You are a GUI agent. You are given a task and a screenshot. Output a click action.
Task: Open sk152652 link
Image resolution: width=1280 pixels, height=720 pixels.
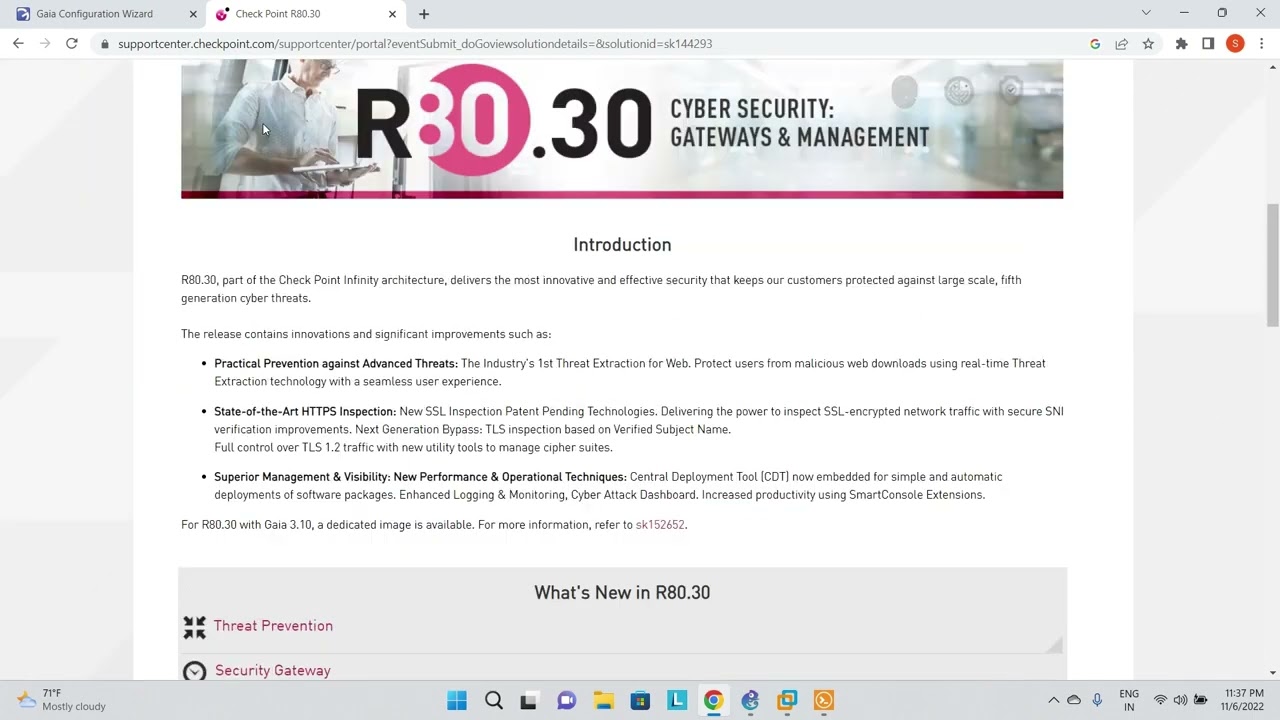[x=660, y=525]
